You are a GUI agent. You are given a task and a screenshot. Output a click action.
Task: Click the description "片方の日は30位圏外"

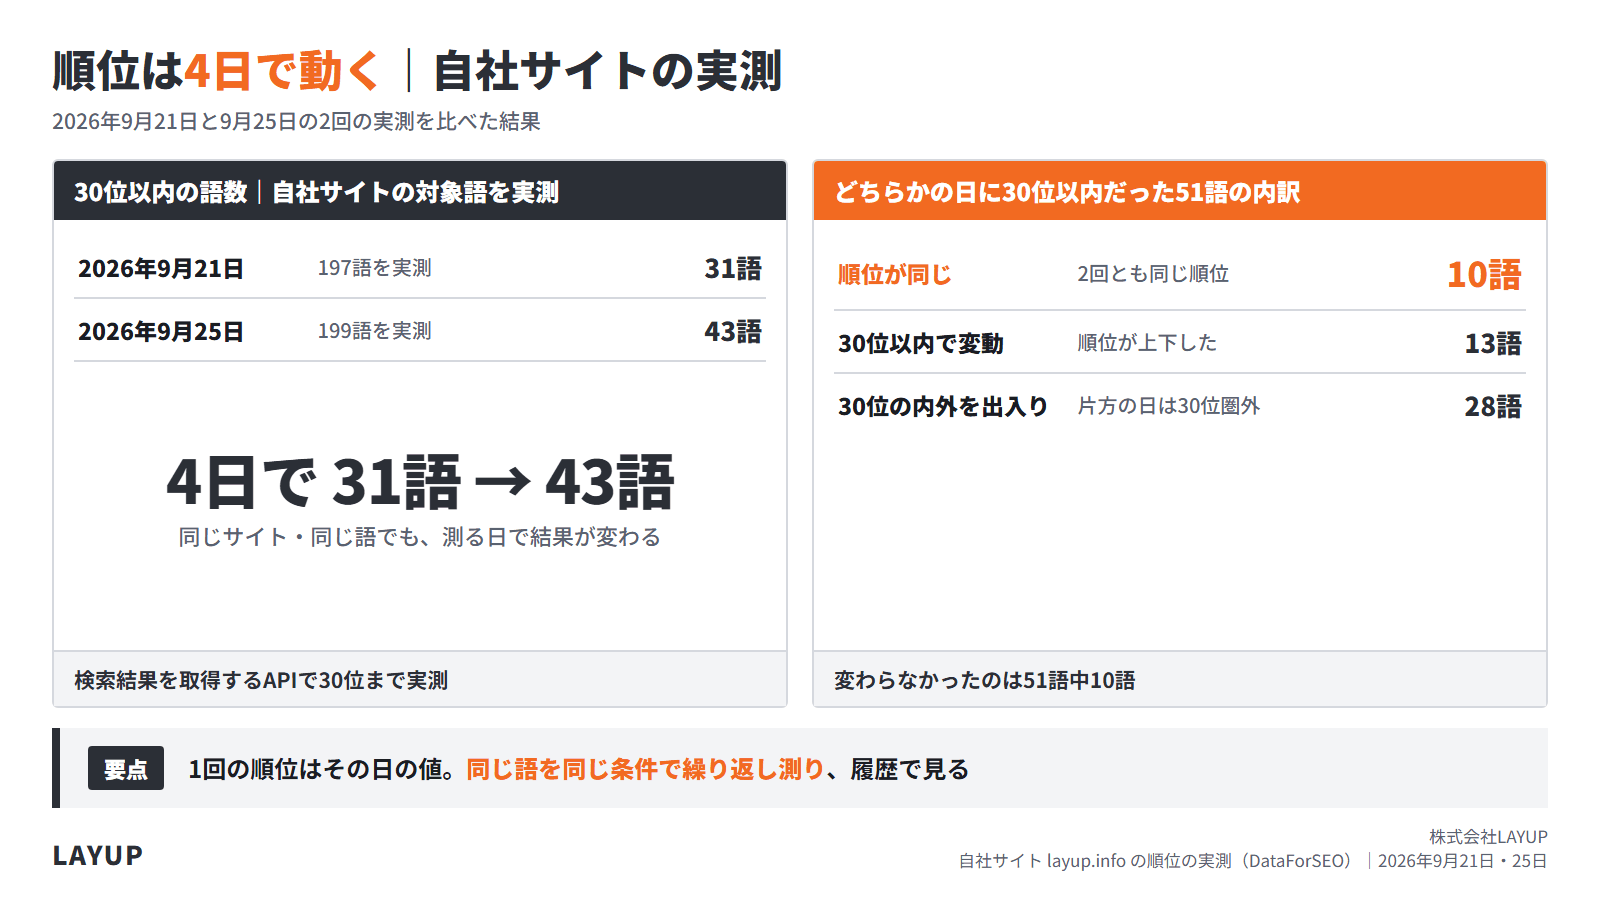pos(1168,406)
